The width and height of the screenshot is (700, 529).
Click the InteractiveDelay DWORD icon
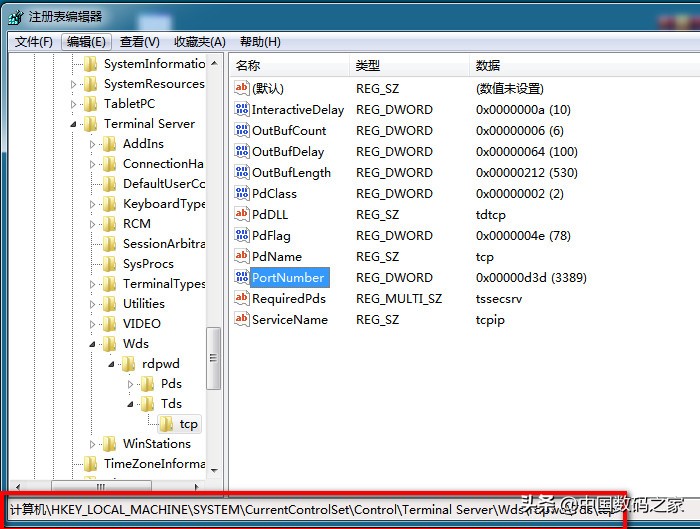pyautogui.click(x=241, y=110)
